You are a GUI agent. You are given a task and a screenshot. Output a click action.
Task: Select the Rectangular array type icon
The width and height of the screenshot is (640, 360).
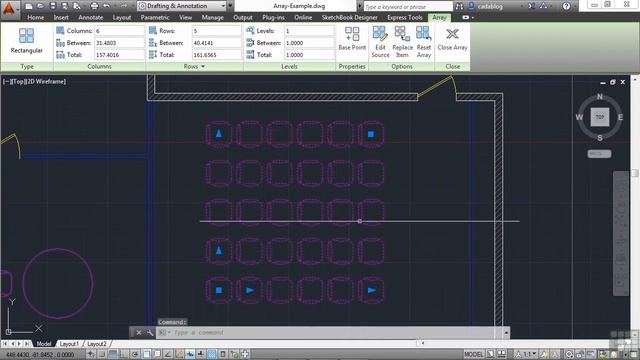27,36
